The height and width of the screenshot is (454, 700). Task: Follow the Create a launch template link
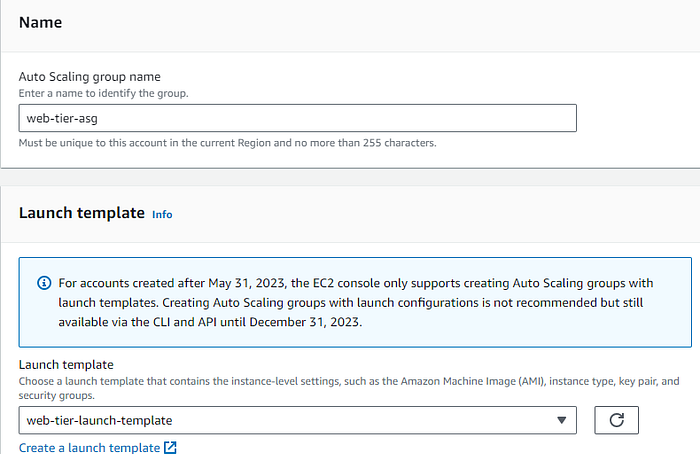click(x=89, y=447)
